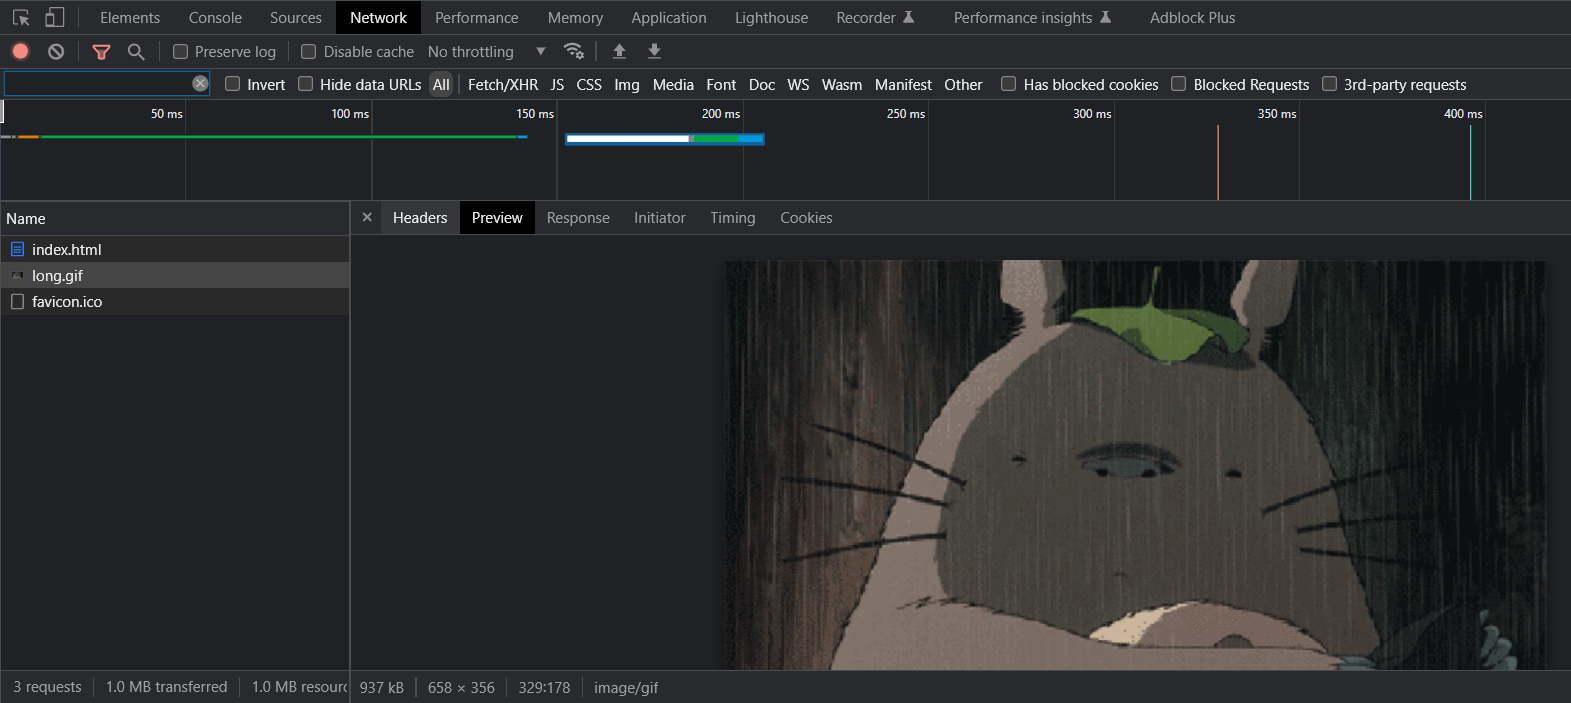Check Hide data URLs checkbox

click(306, 84)
